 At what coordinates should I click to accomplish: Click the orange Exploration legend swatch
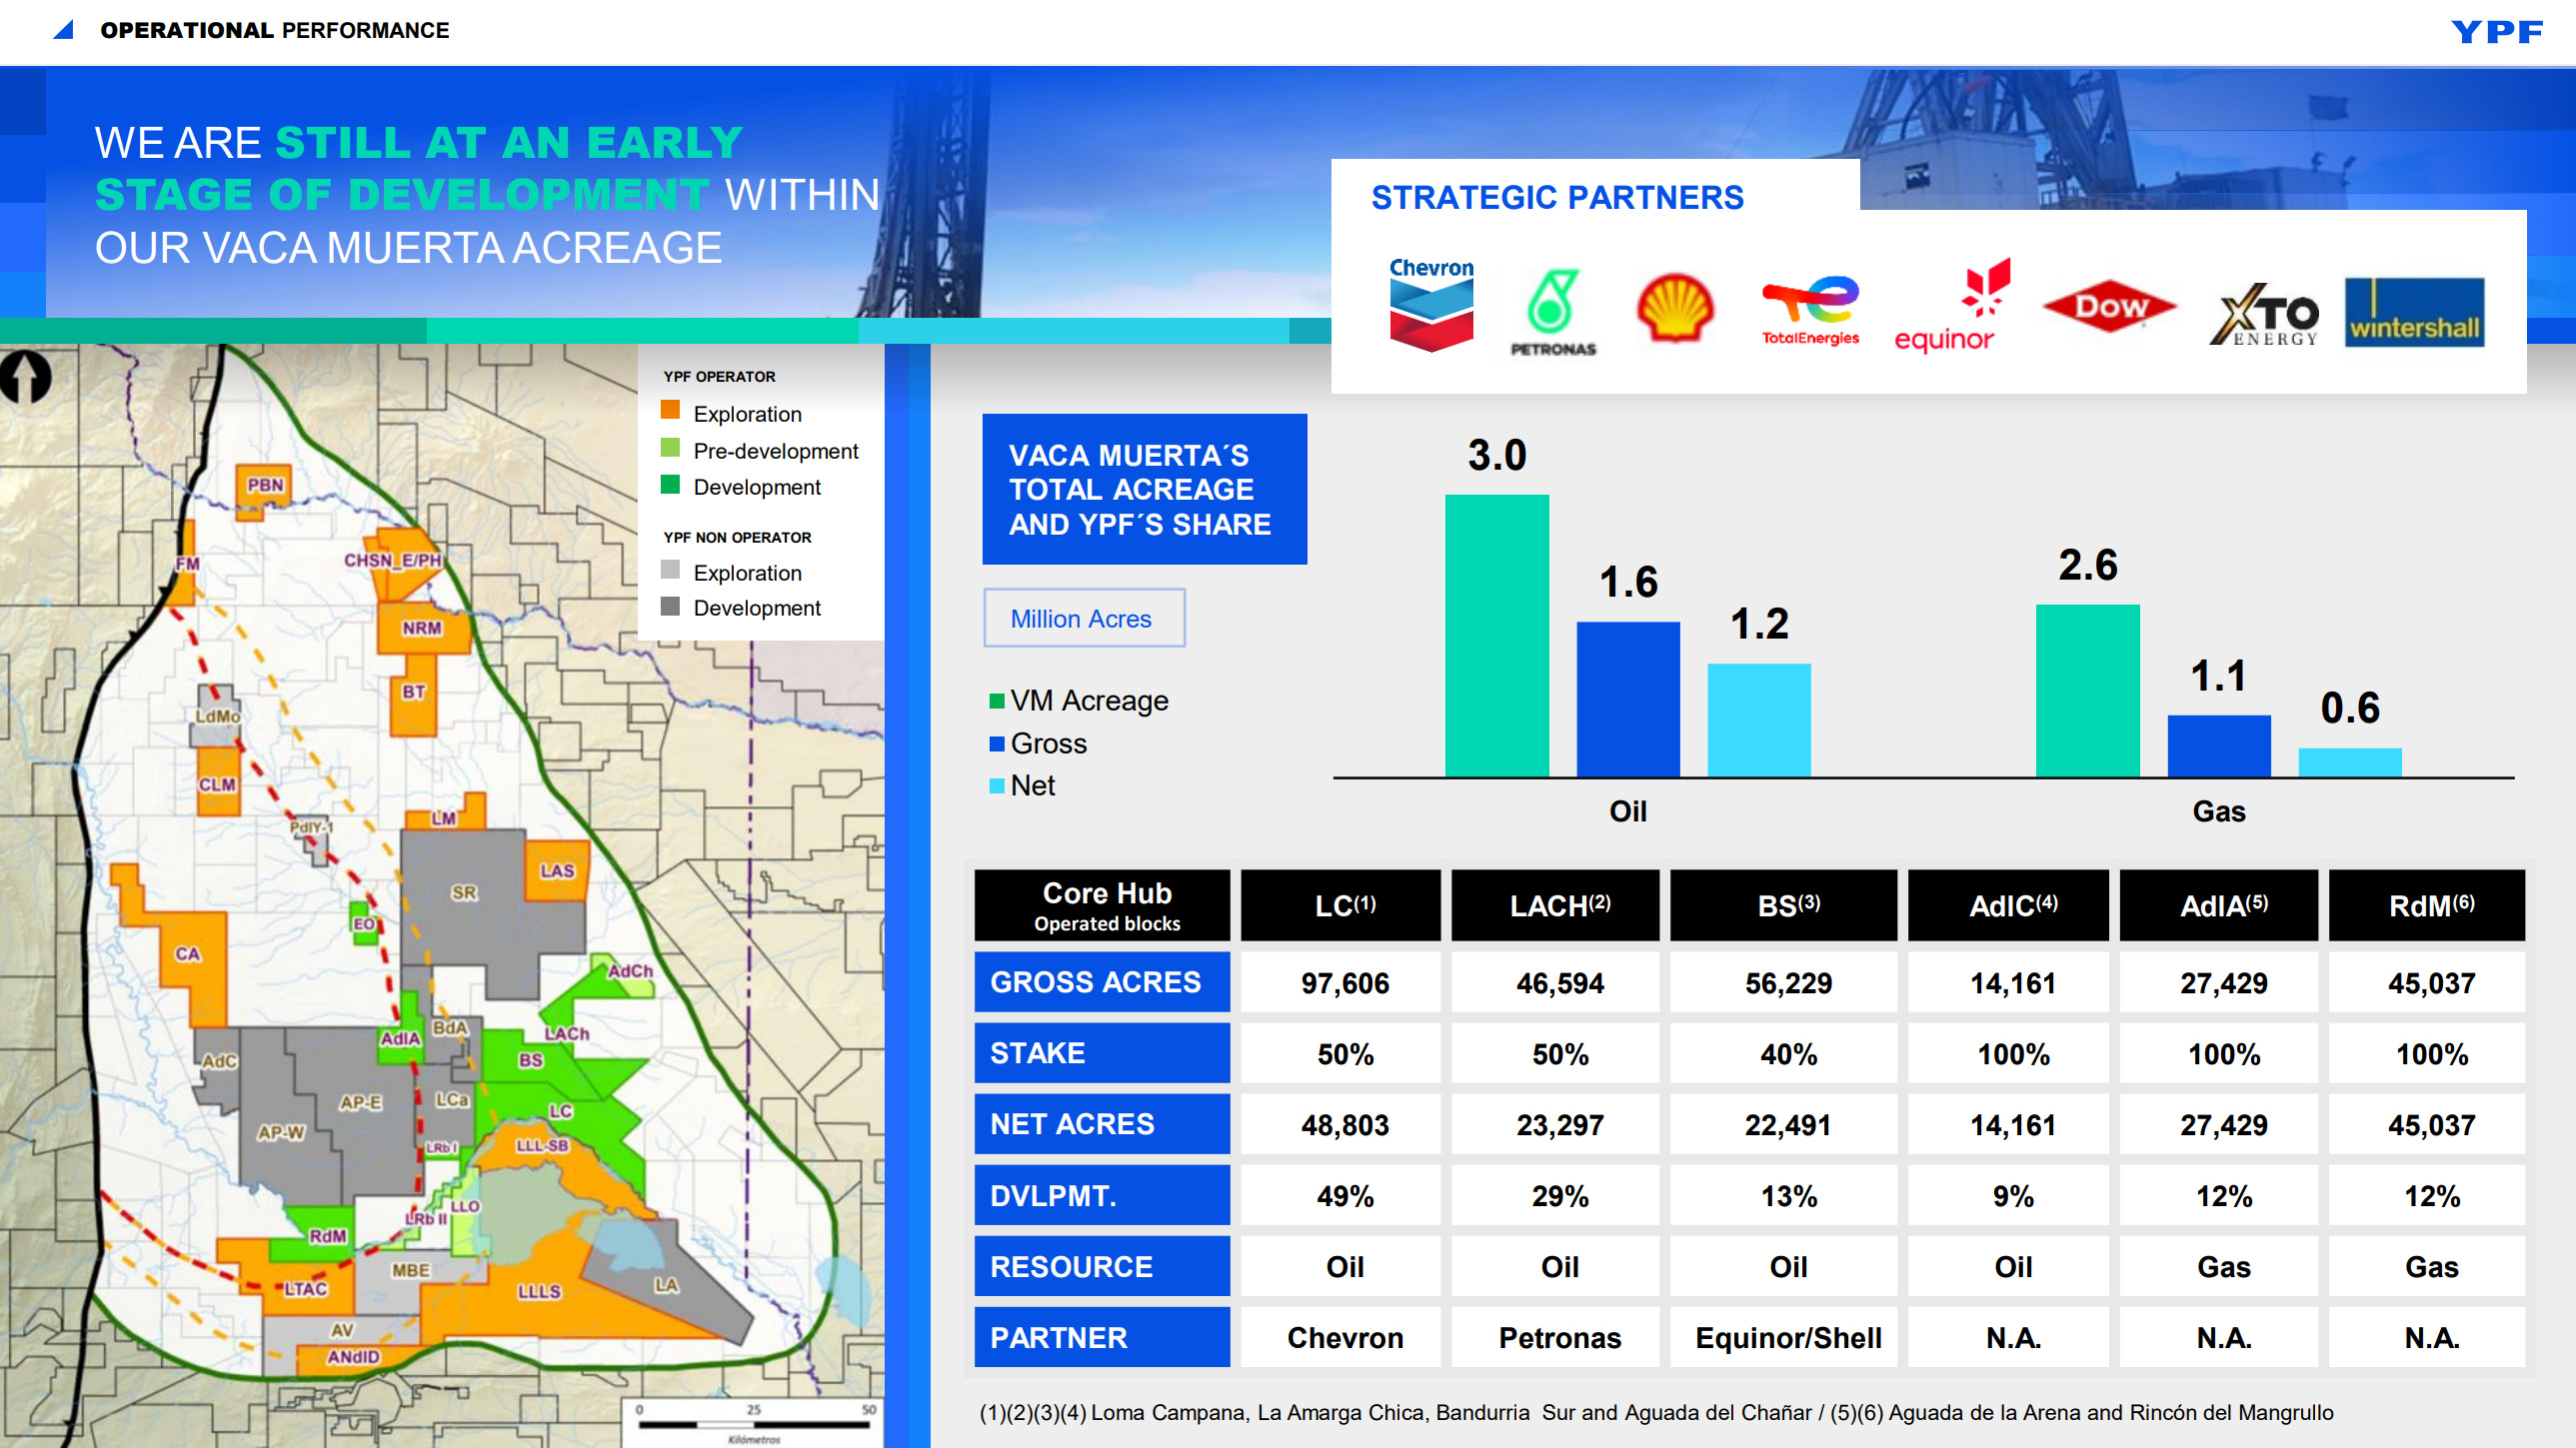coord(670,411)
